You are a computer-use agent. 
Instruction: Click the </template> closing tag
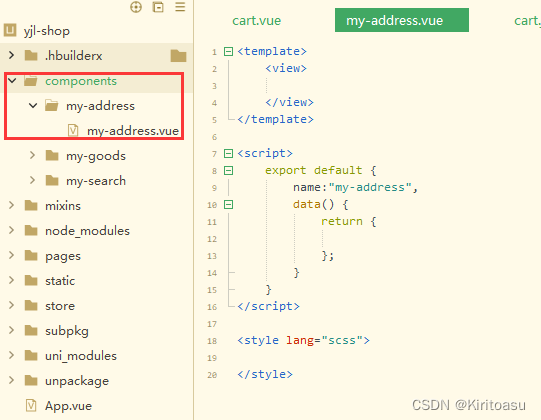[x=275, y=119]
